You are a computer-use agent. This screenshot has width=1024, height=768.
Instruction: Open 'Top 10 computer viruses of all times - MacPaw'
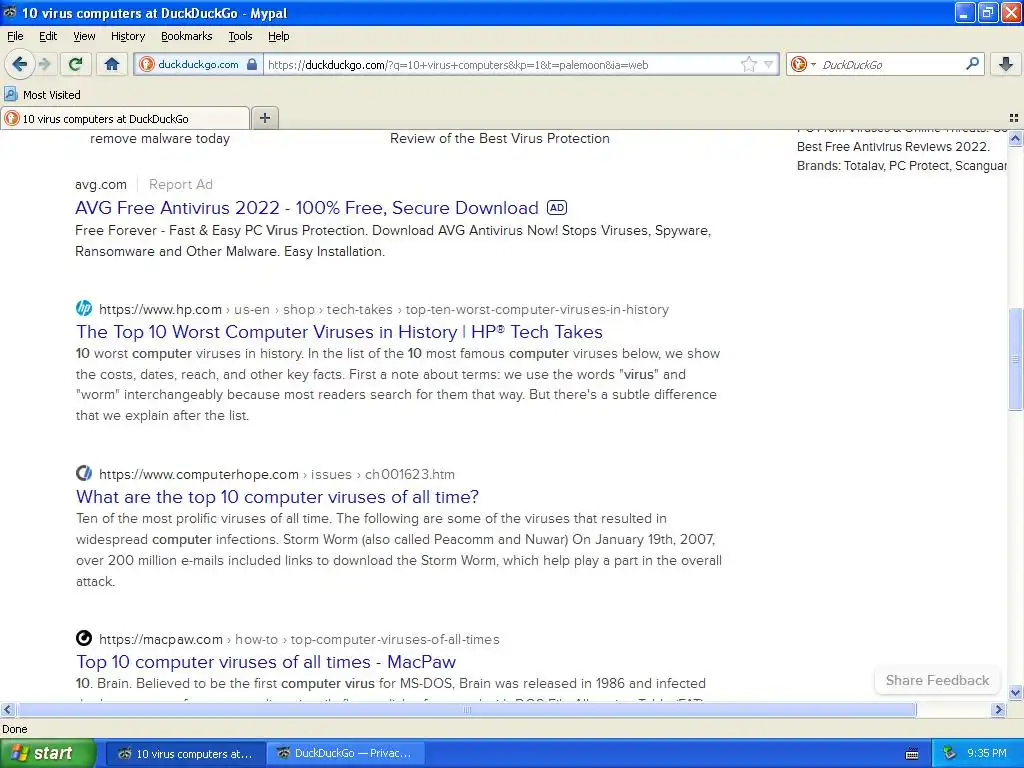coord(266,662)
